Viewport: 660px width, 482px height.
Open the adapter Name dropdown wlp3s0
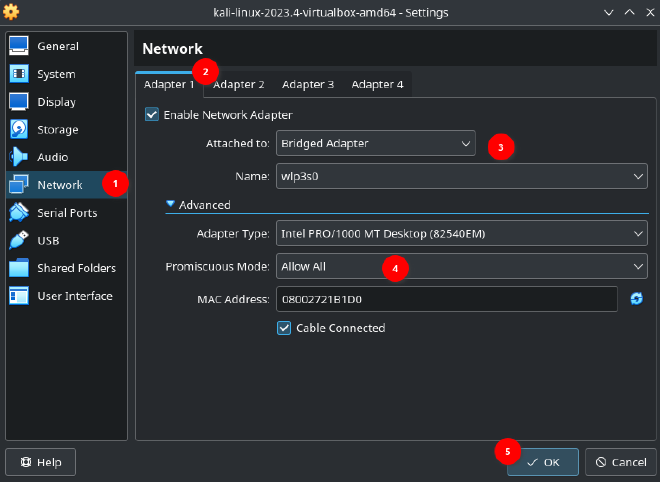coord(461,176)
